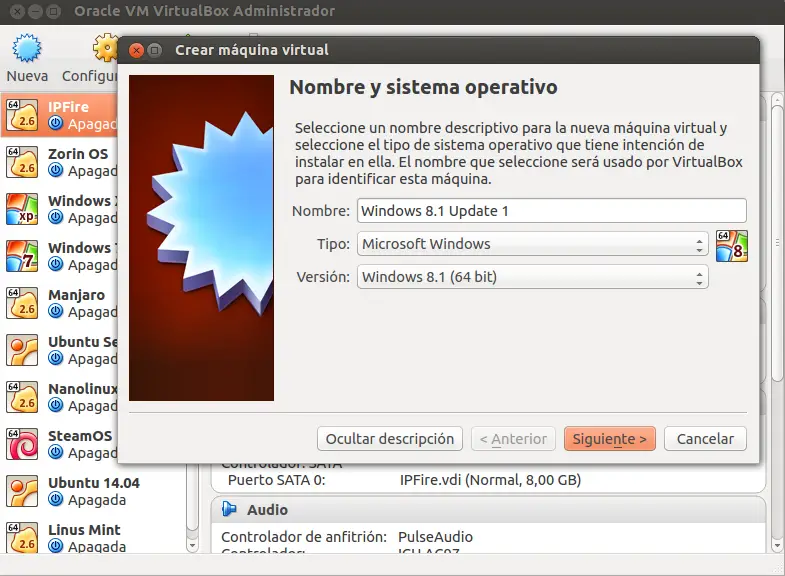Open the Versión dropdown
The width and height of the screenshot is (785, 576).
click(533, 277)
